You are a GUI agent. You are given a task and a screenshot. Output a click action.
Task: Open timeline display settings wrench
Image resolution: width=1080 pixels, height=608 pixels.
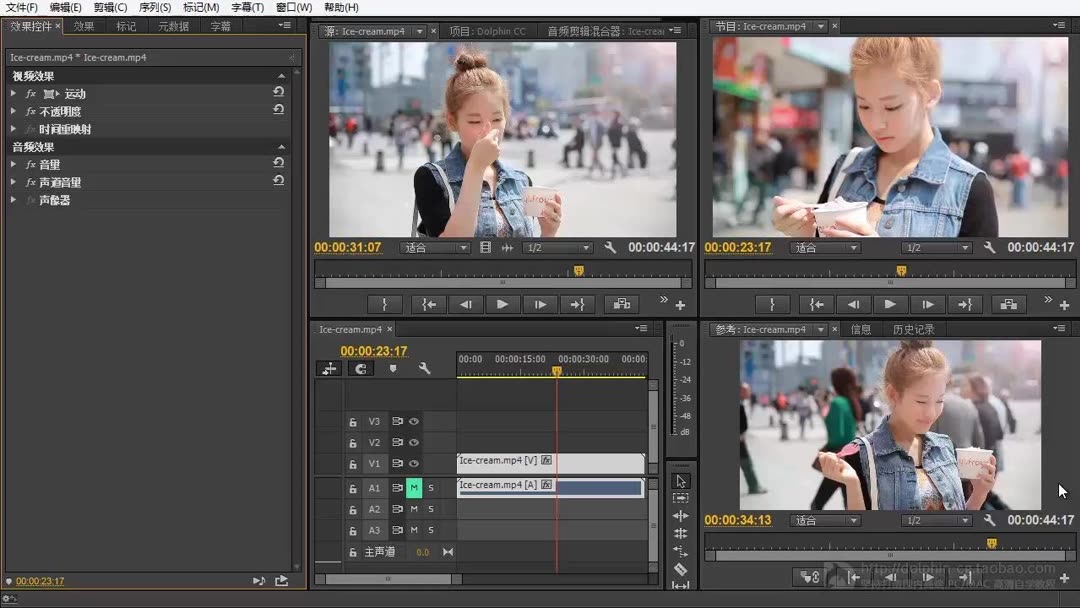point(424,369)
